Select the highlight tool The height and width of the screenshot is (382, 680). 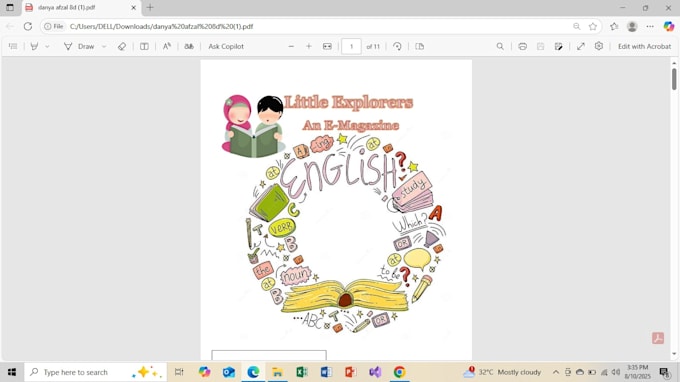click(x=34, y=46)
